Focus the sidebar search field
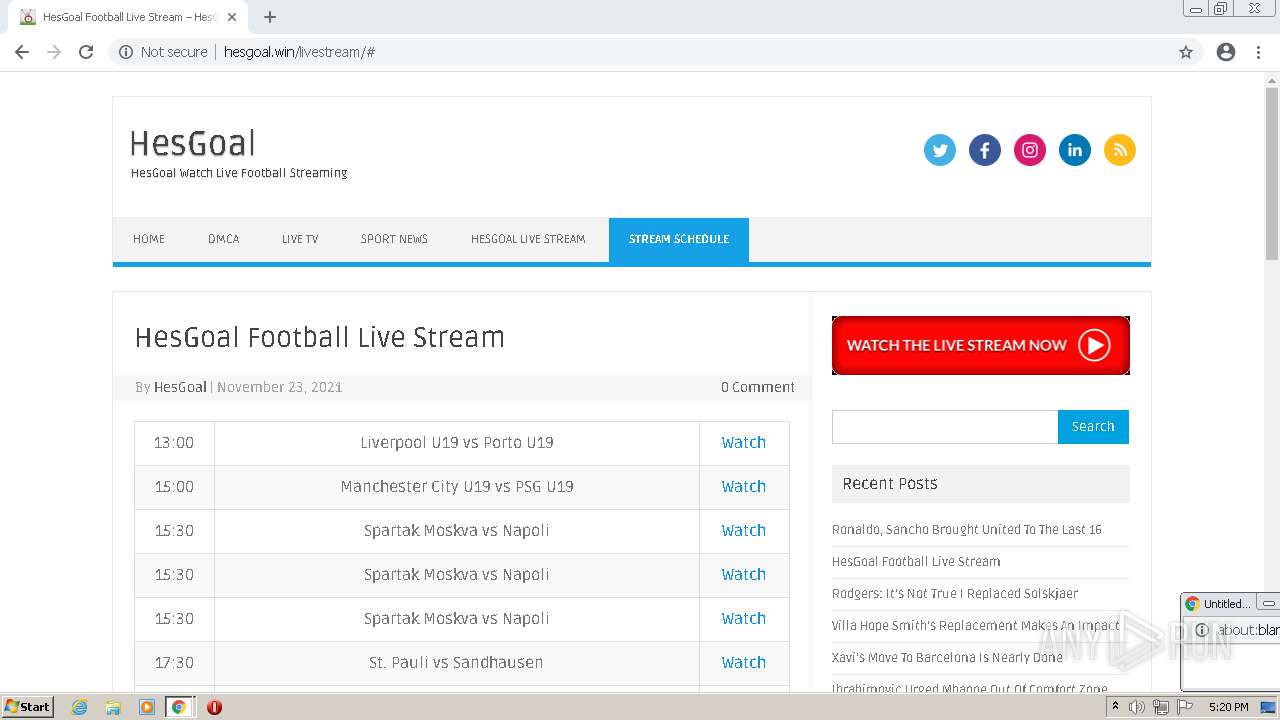 (945, 426)
